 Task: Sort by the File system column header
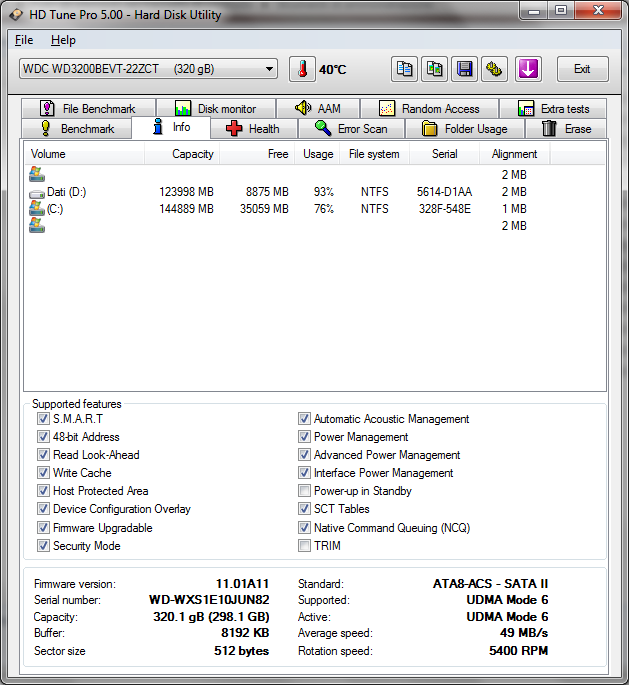coord(374,154)
